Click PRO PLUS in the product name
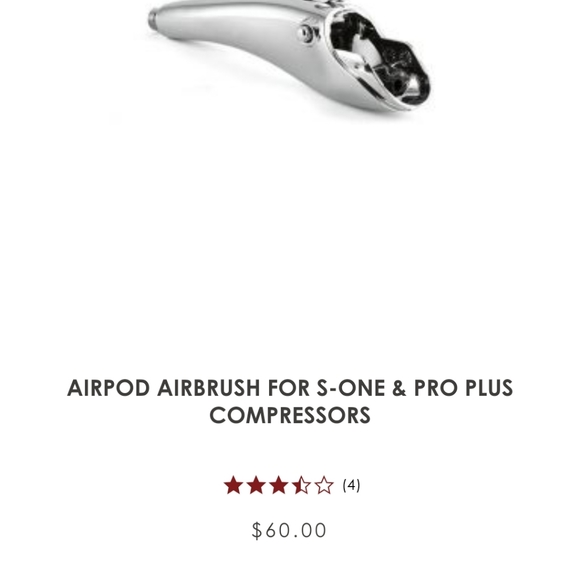Viewport: 580px width, 580px height. coord(463,388)
